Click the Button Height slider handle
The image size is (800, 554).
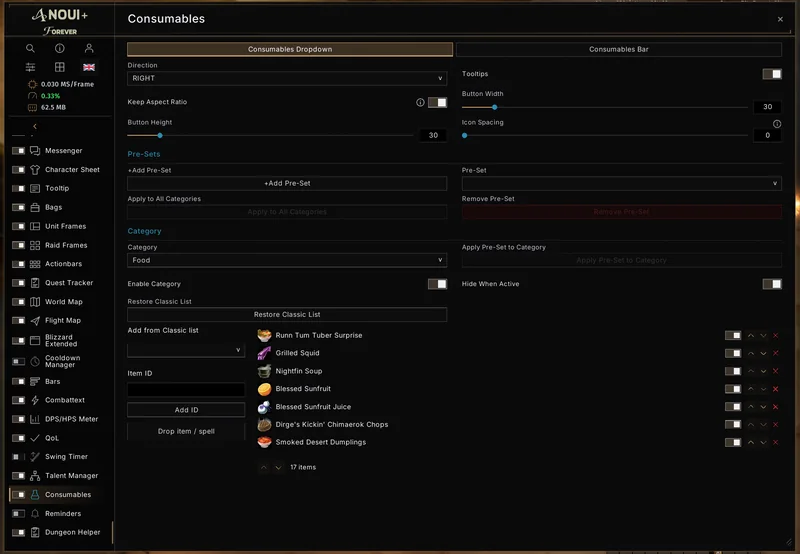pos(160,135)
